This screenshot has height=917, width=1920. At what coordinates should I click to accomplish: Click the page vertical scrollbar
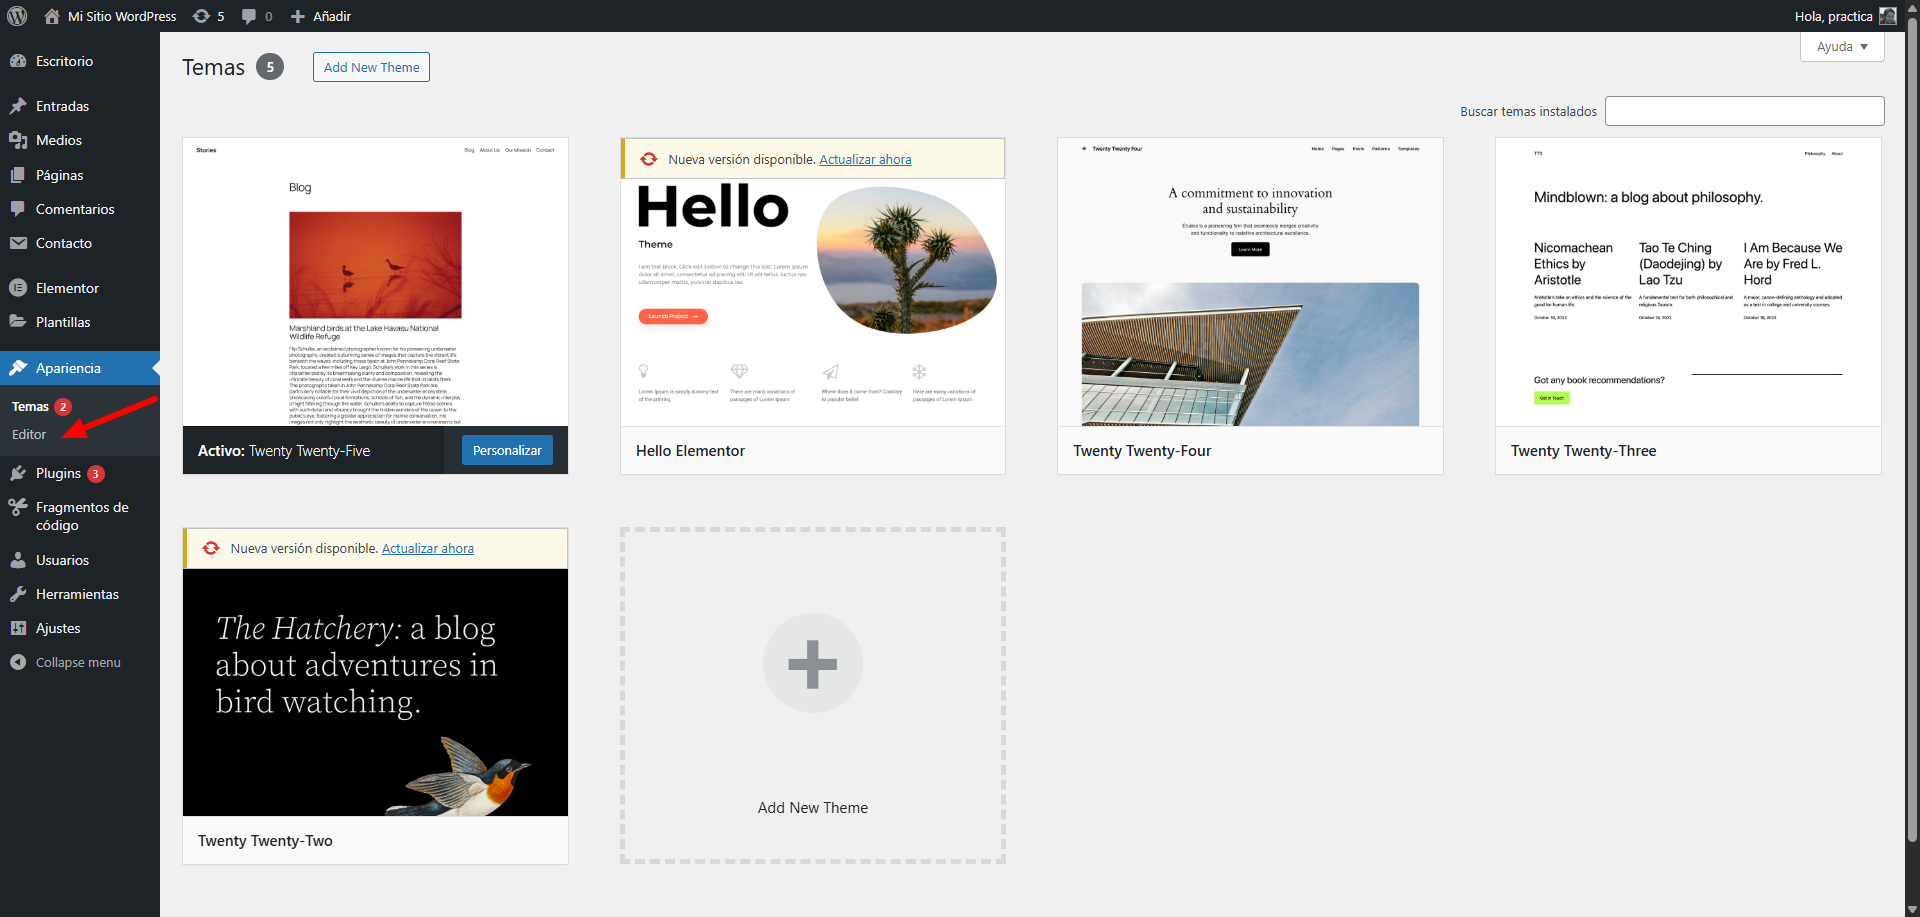pyautogui.click(x=1912, y=430)
